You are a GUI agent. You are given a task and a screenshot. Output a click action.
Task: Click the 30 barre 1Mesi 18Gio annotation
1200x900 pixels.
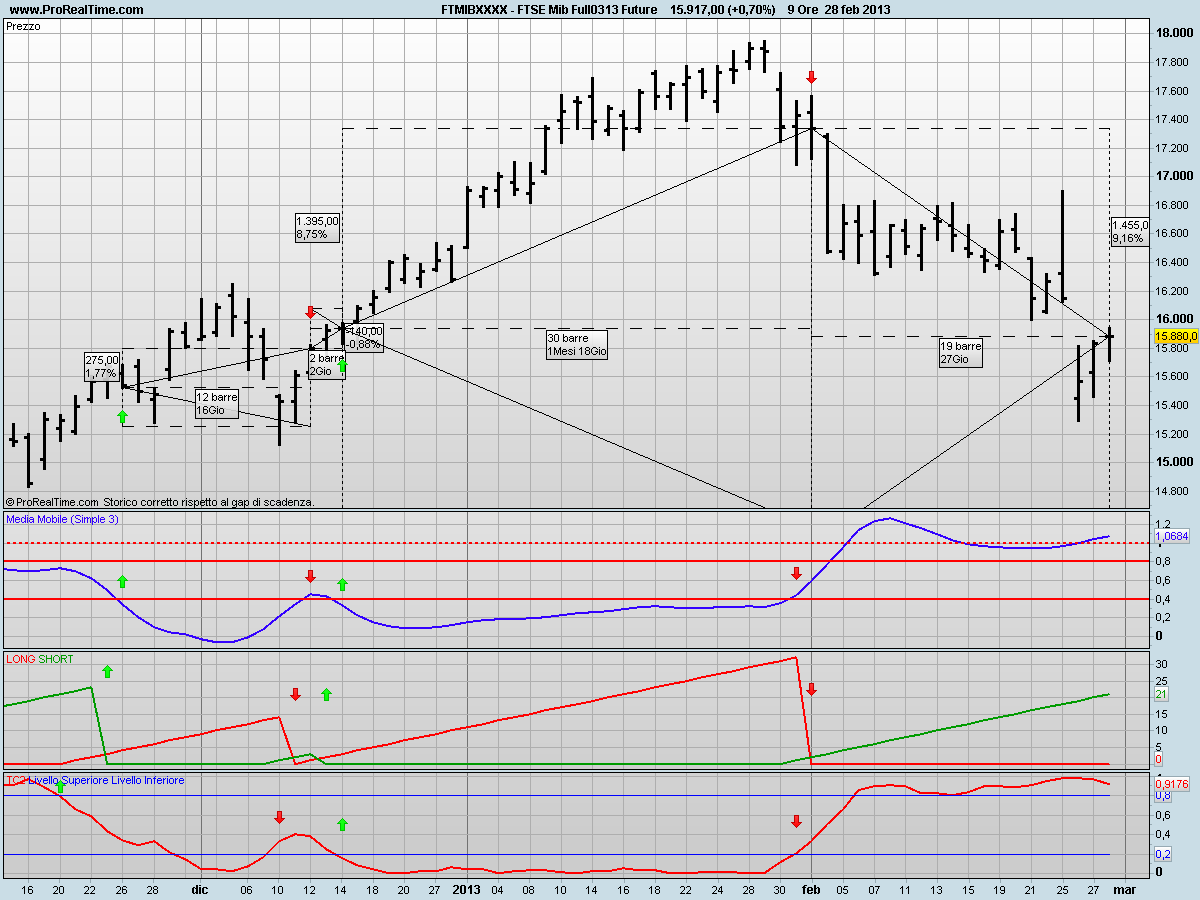578,344
